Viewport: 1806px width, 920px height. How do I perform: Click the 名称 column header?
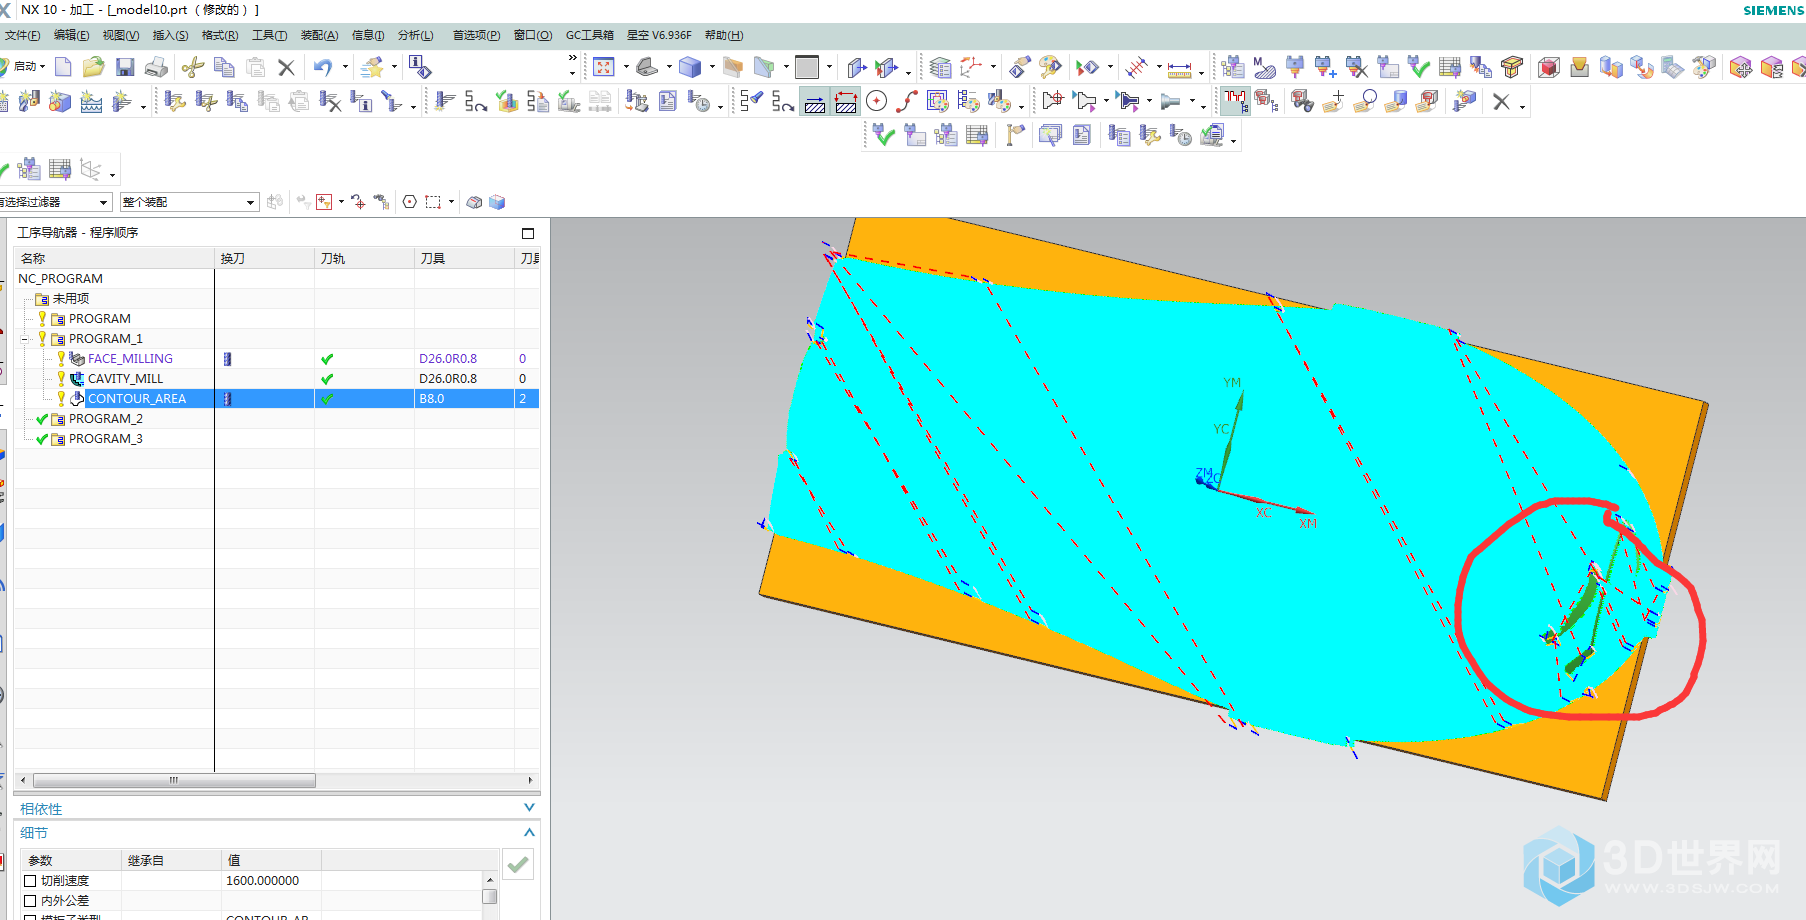coord(114,258)
